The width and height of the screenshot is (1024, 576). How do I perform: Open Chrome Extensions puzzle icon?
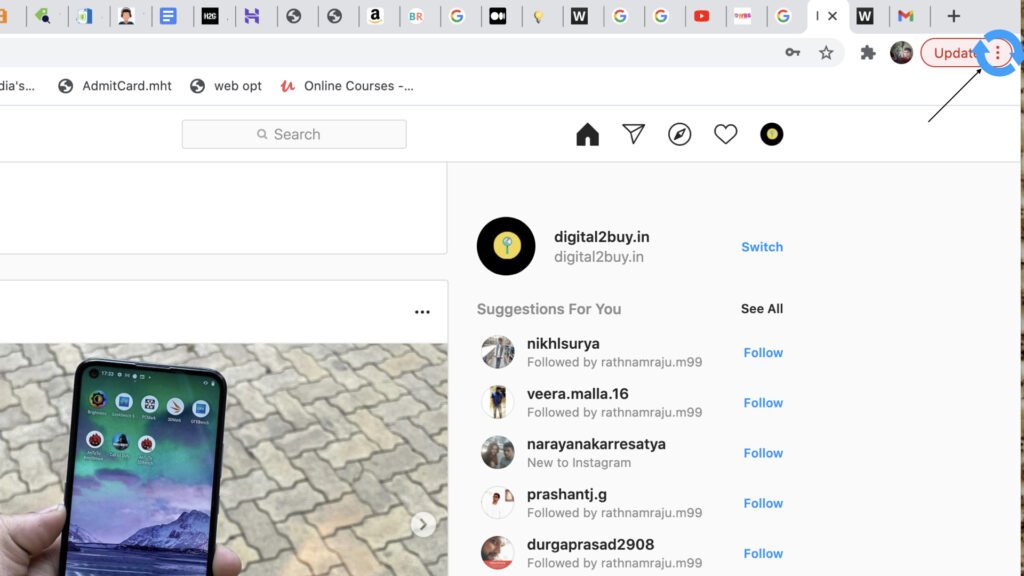[867, 53]
